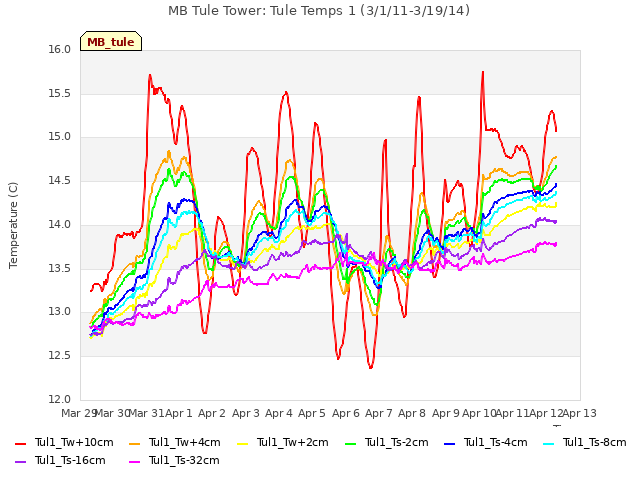Click the Mar 31 x-axis date label
The image size is (640, 480).
click(146, 413)
